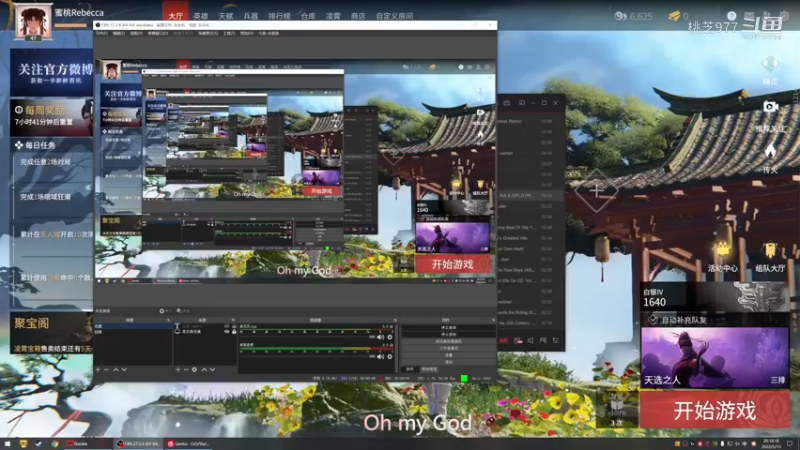Switch to the OBS taskbar button
This screenshot has width=800, height=450.
138,444
